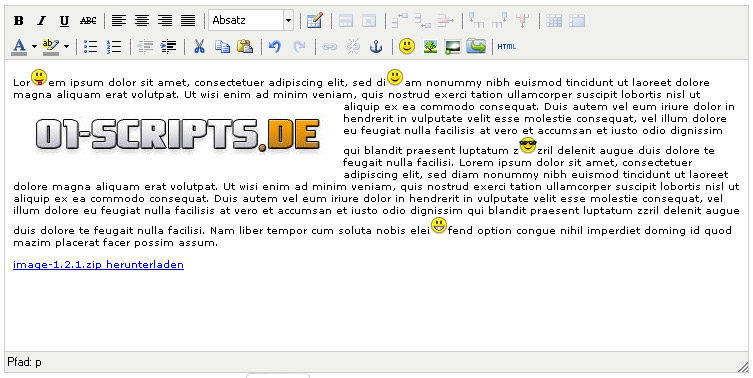
Task: Open table cell properties
Action: tap(369, 21)
